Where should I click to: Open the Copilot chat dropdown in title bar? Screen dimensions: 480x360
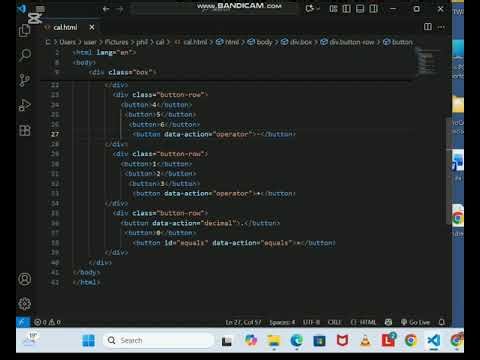(312, 9)
